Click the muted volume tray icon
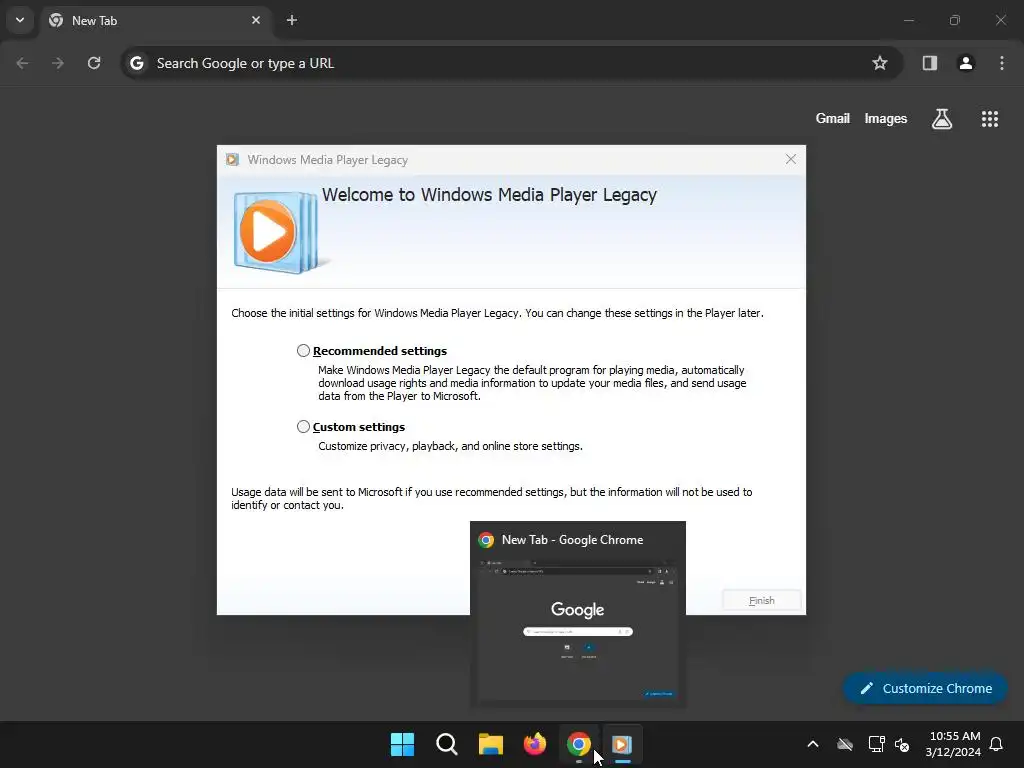Image resolution: width=1024 pixels, height=768 pixels. click(902, 744)
